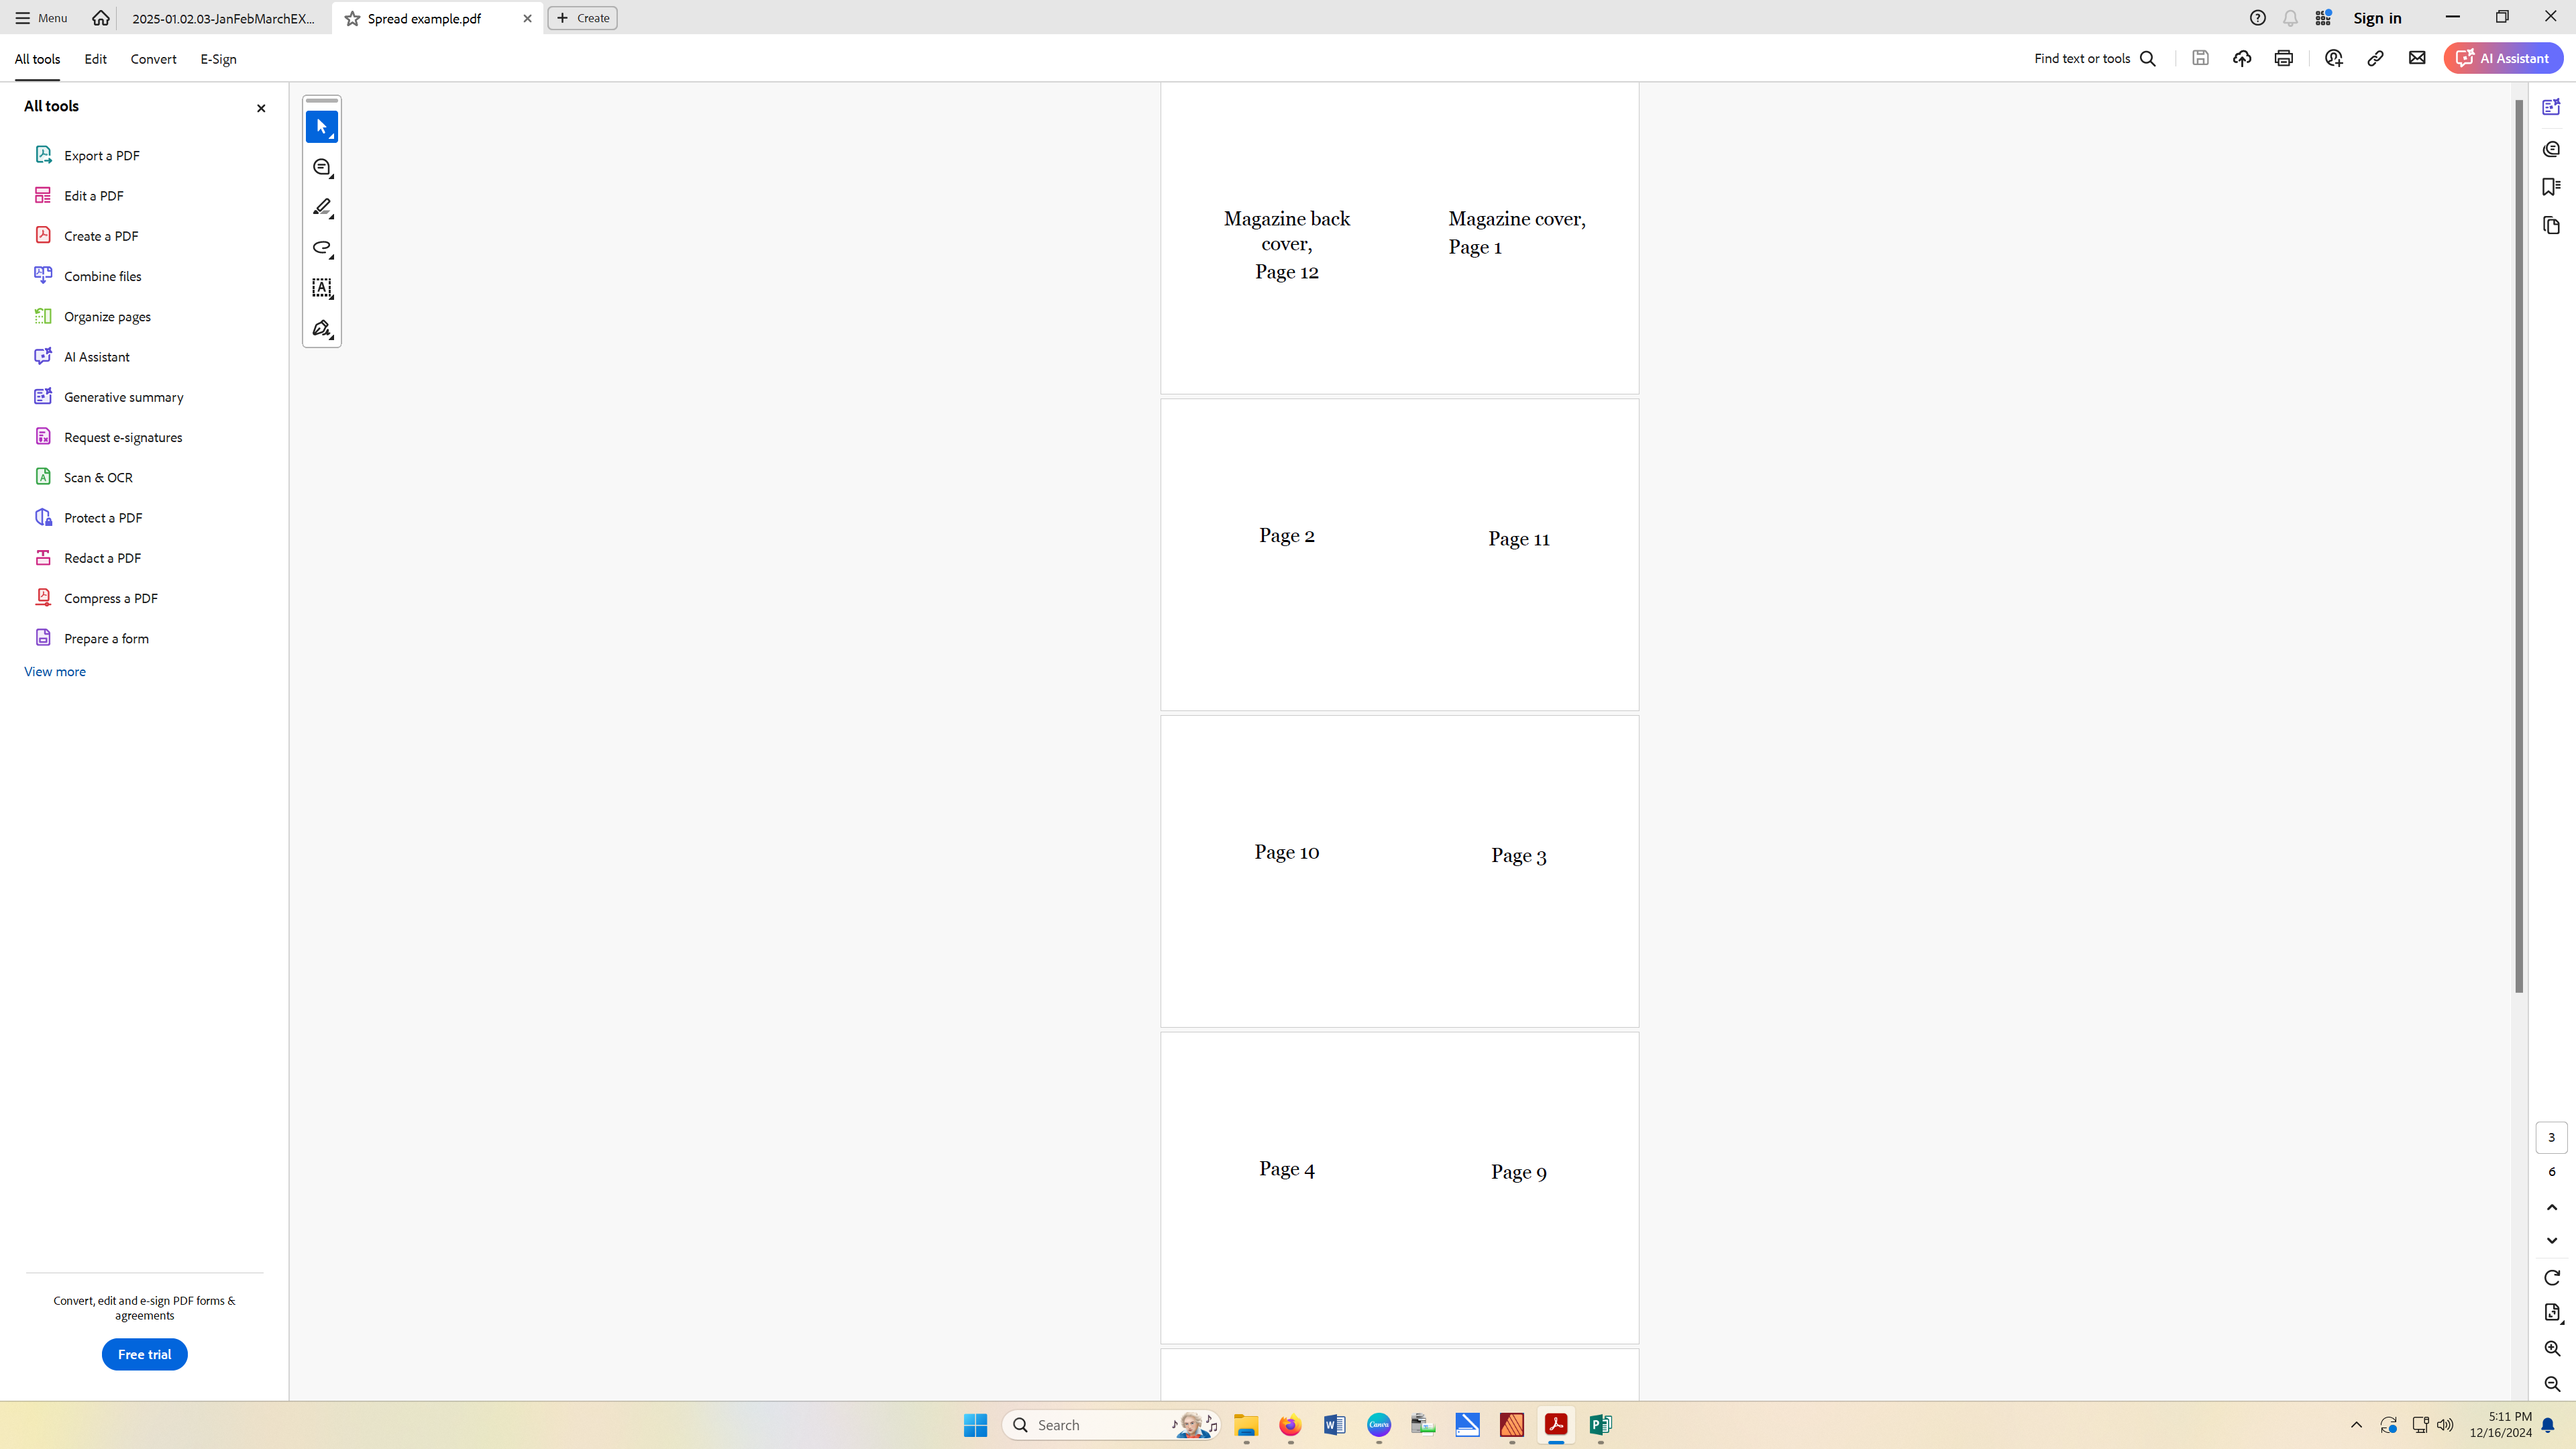Switch to 2025-01.02.03-JanFebMarch document tab

tap(223, 18)
